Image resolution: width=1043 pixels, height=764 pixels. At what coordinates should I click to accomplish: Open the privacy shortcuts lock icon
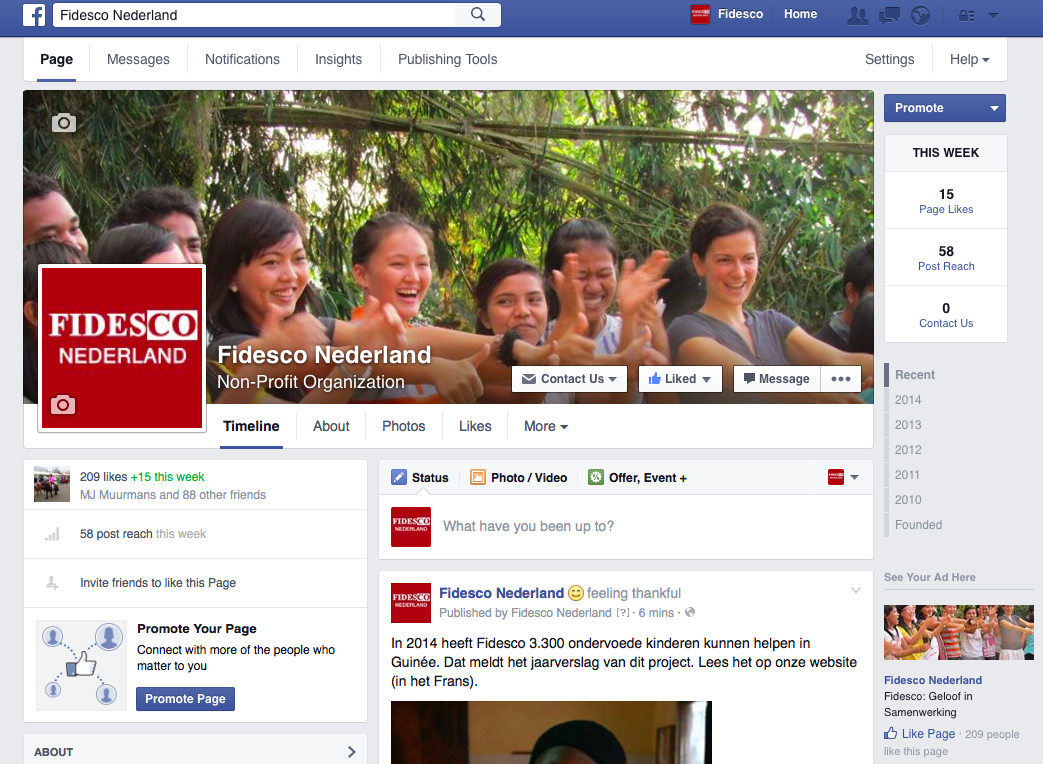(966, 15)
